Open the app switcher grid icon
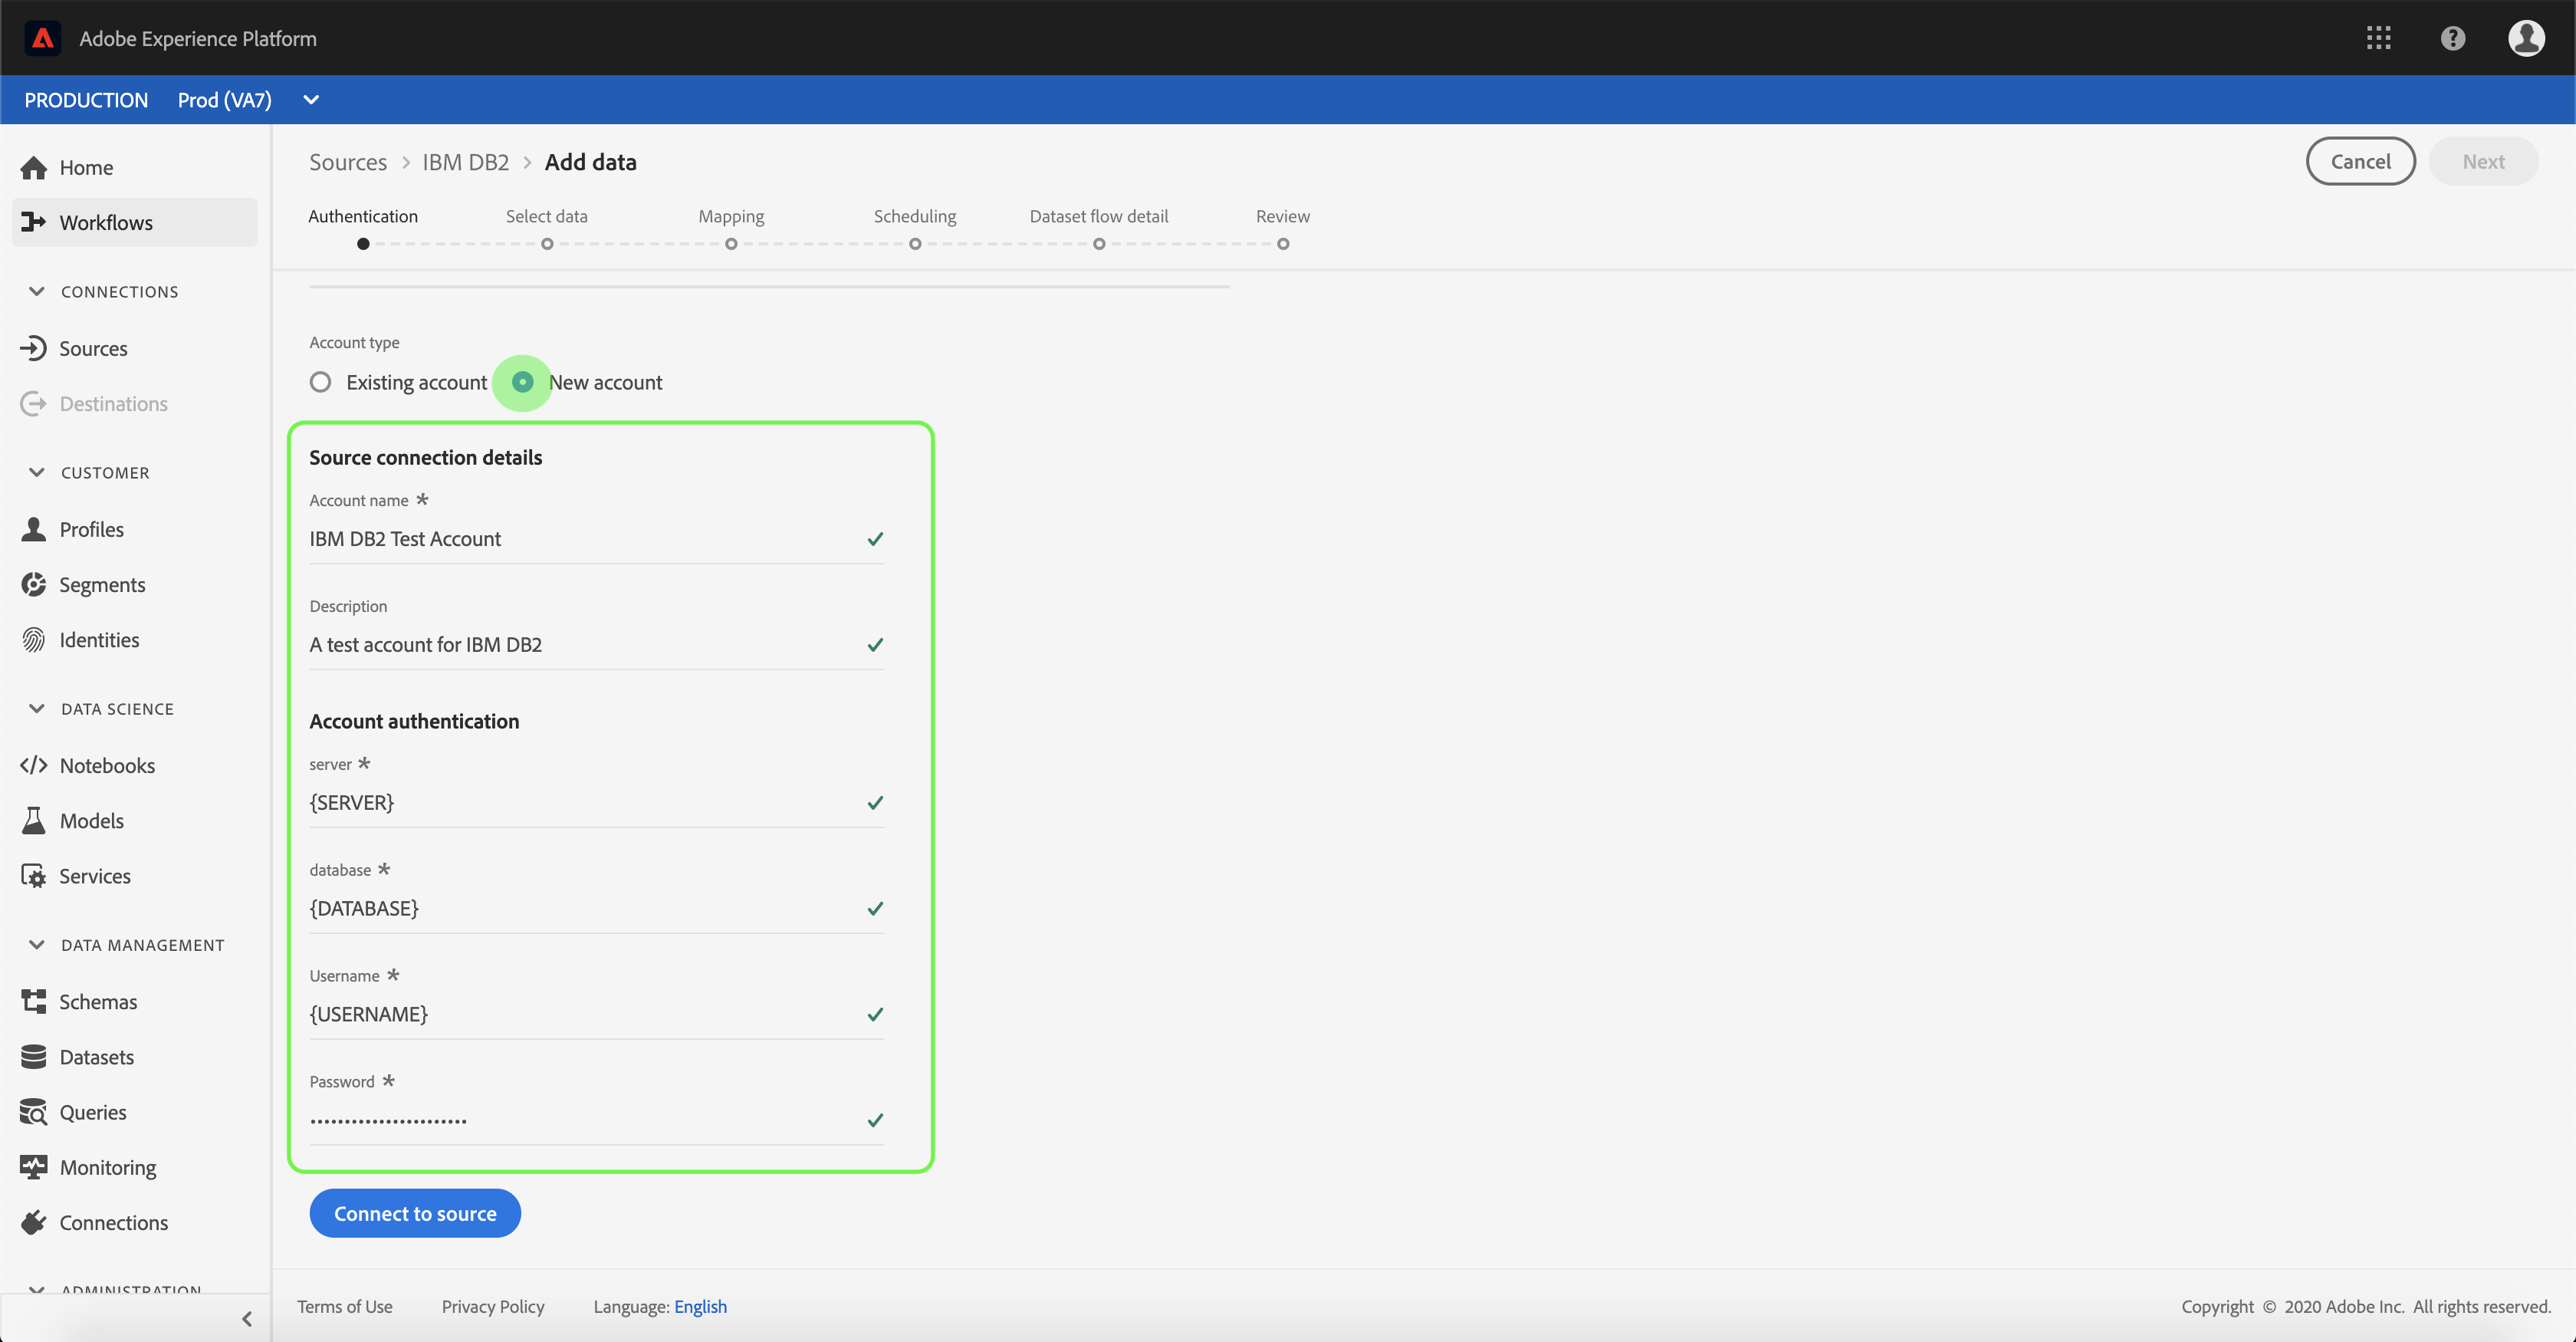 coord(2378,38)
